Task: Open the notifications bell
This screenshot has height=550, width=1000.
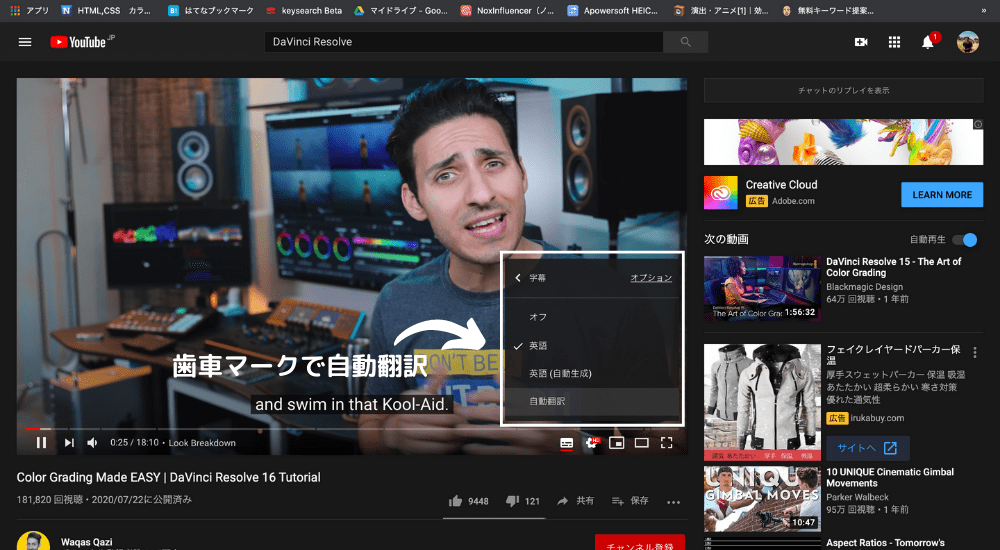Action: (x=928, y=42)
